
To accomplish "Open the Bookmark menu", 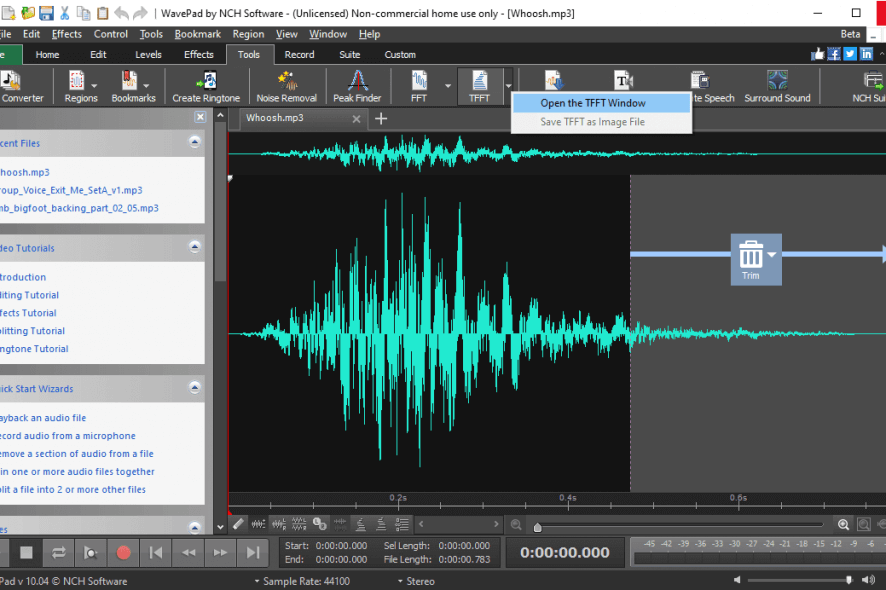I will (198, 34).
